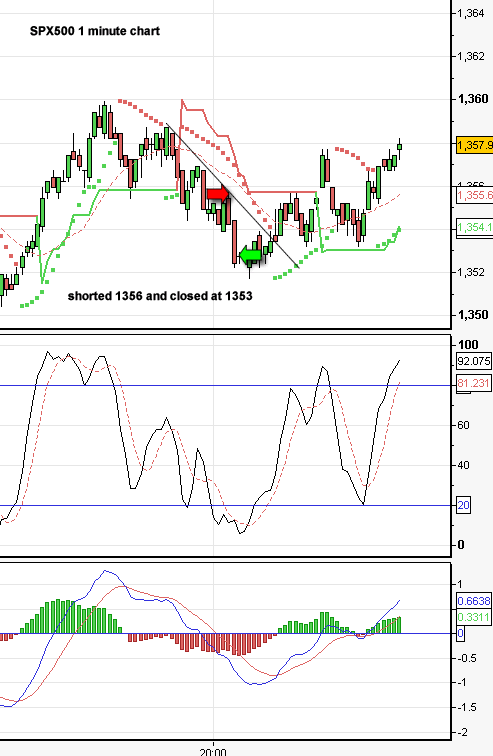Click the 60 level on stochastic axis
493x756 pixels.
coord(463,425)
